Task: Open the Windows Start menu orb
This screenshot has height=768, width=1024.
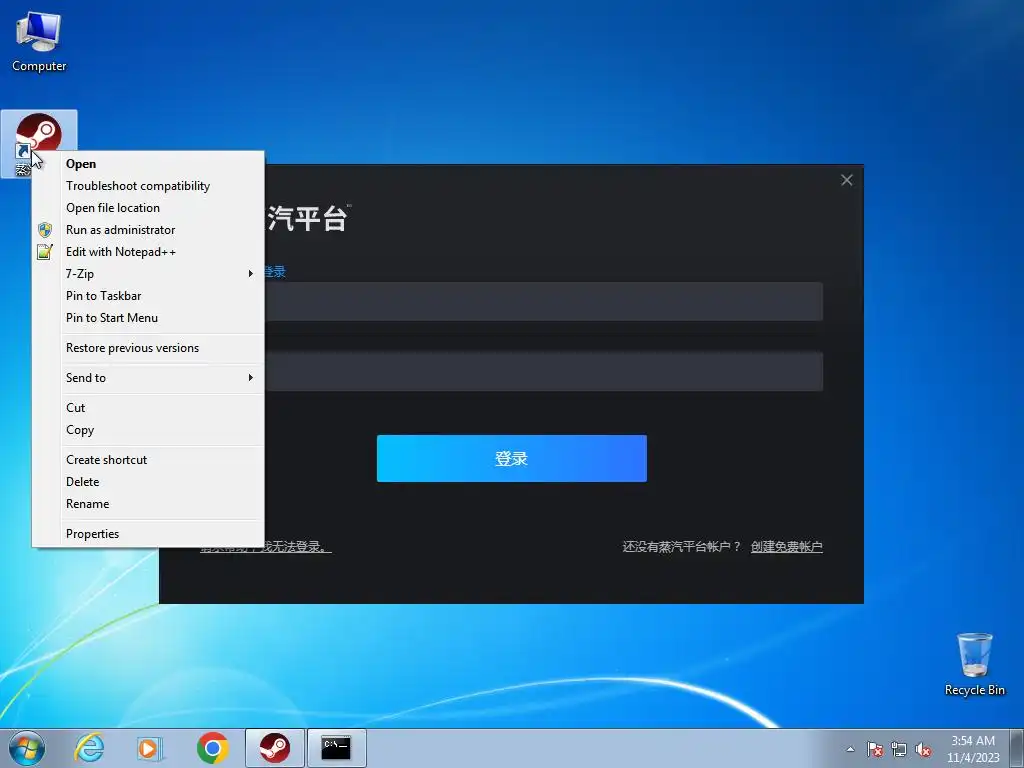Action: point(27,748)
